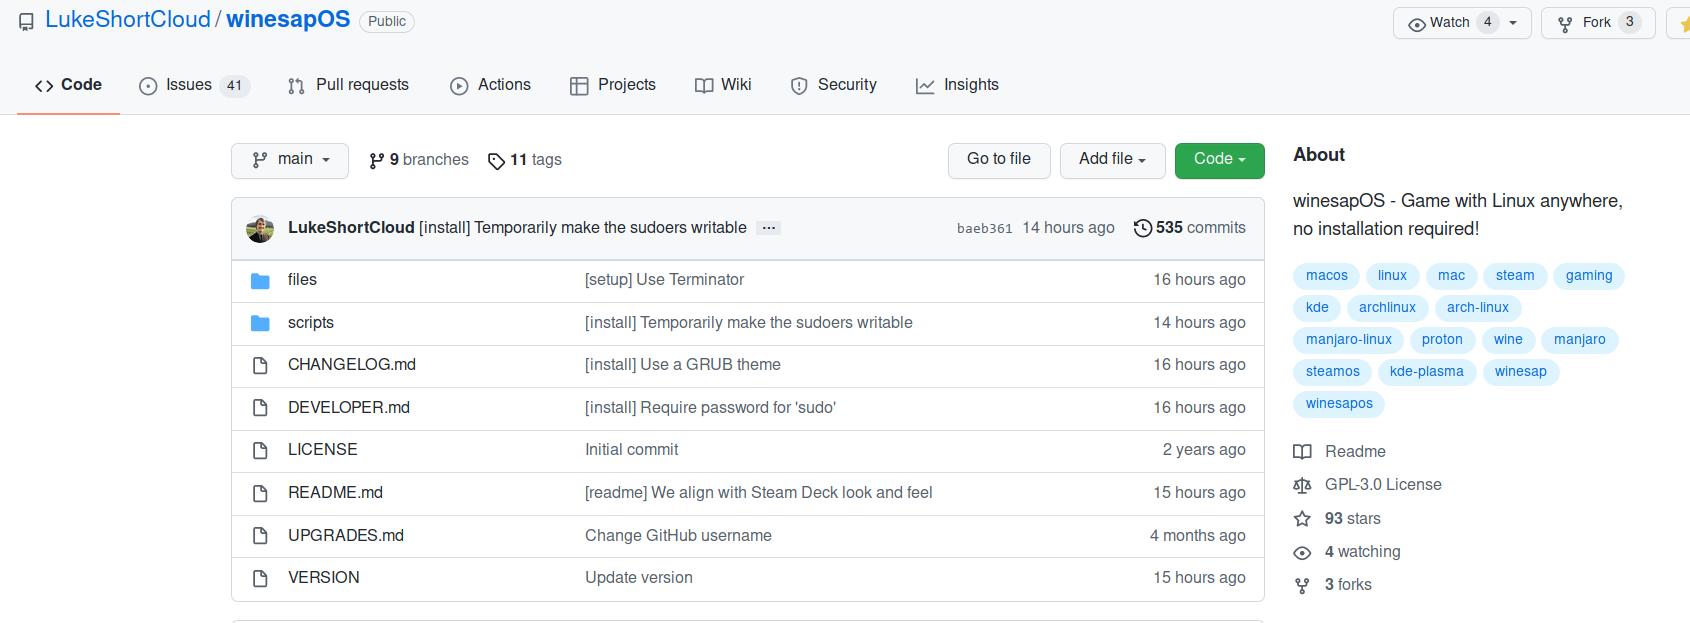Click the README.md file icon
This screenshot has height=623, width=1690.
click(260, 493)
